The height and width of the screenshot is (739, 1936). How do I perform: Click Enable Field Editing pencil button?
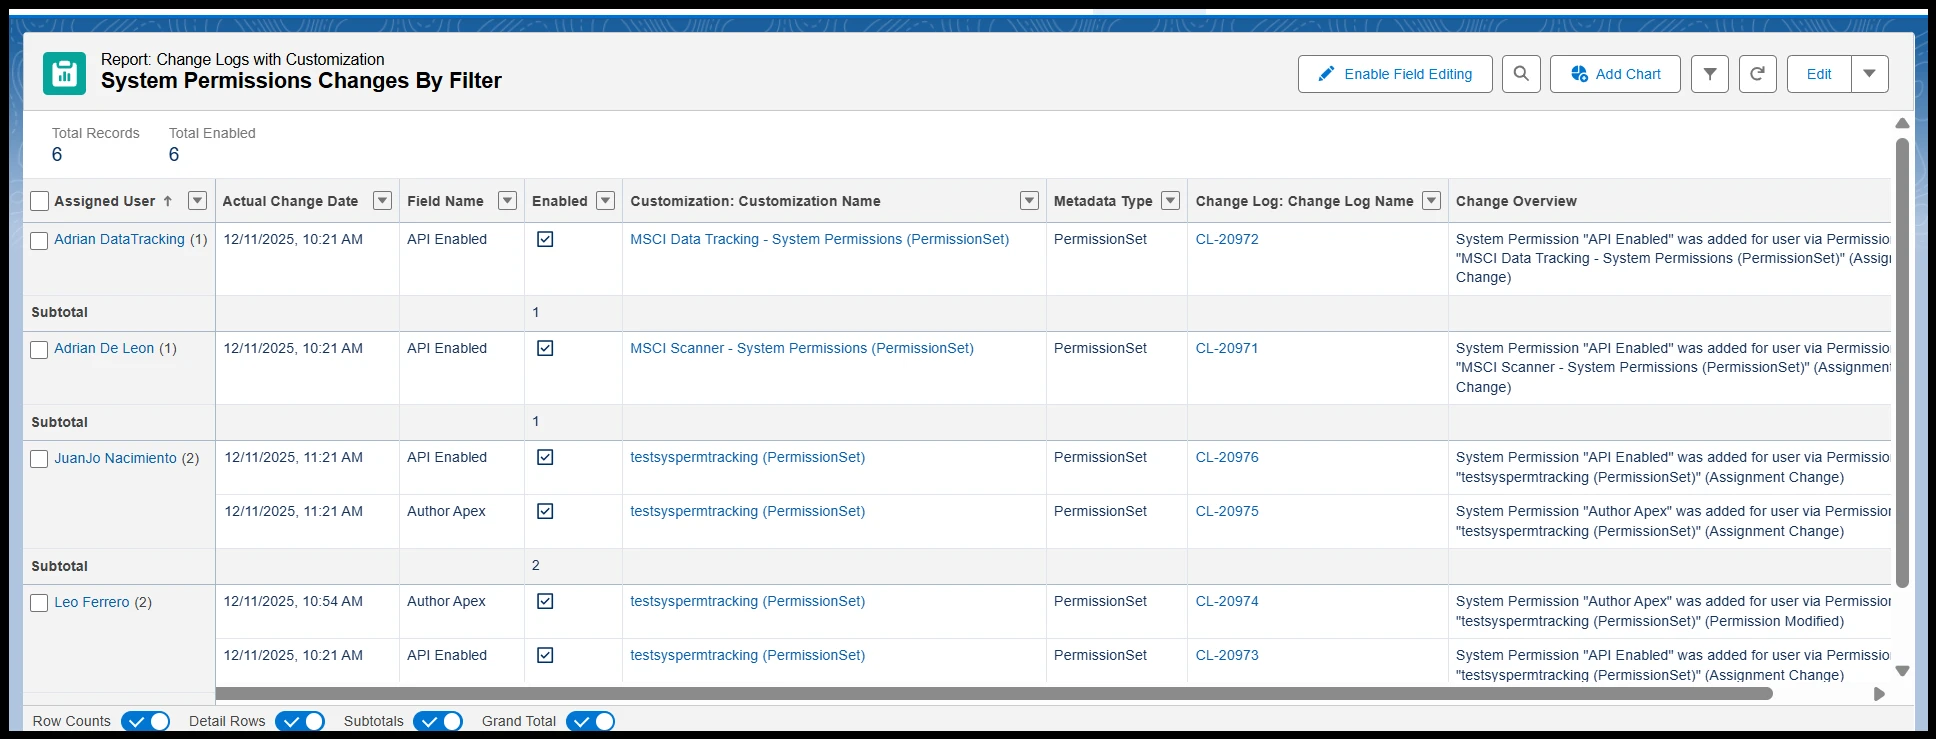pos(1395,74)
